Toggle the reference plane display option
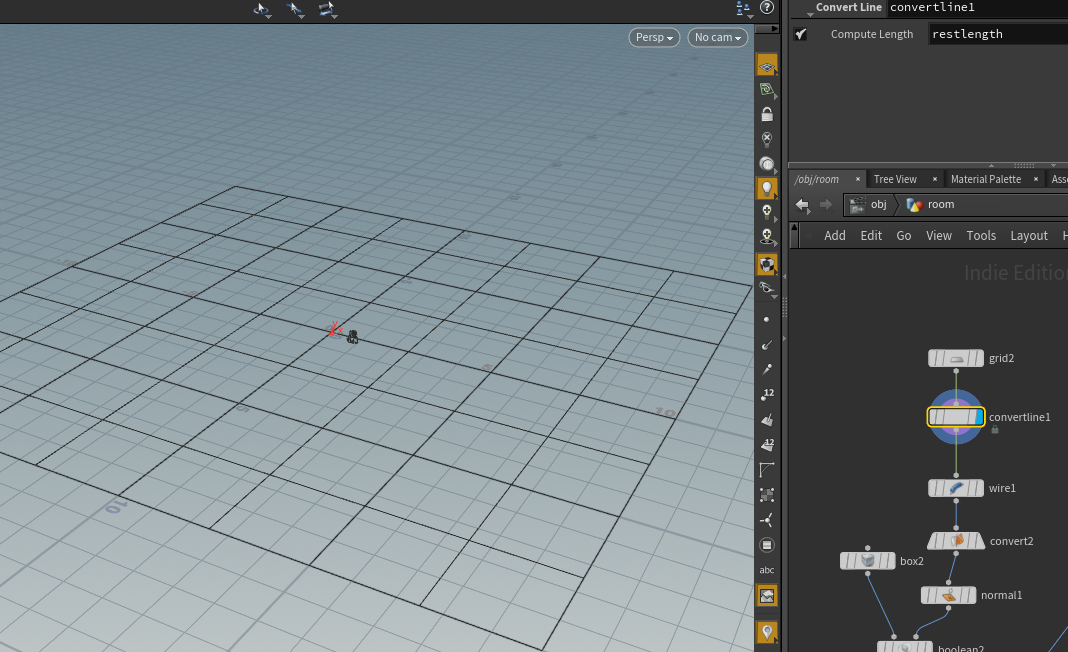The height and width of the screenshot is (652, 1068). [767, 65]
